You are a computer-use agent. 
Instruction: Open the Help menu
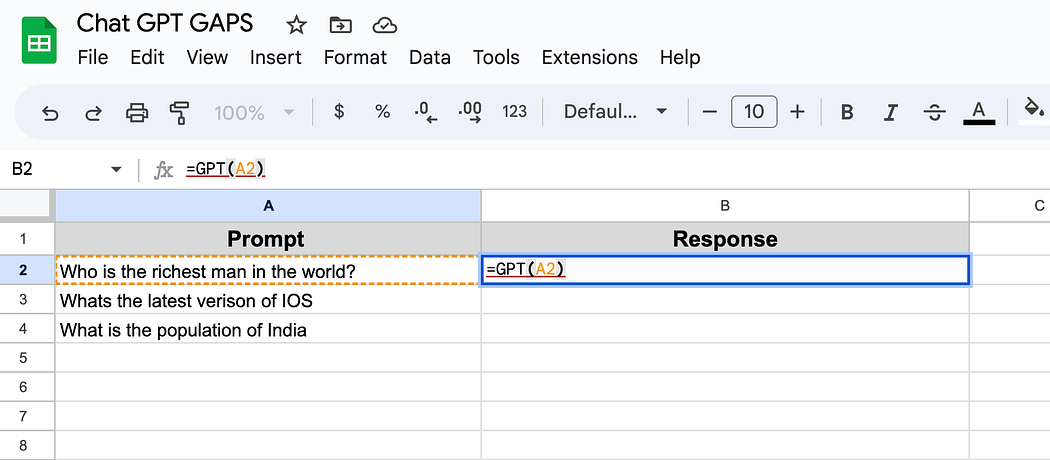point(680,58)
